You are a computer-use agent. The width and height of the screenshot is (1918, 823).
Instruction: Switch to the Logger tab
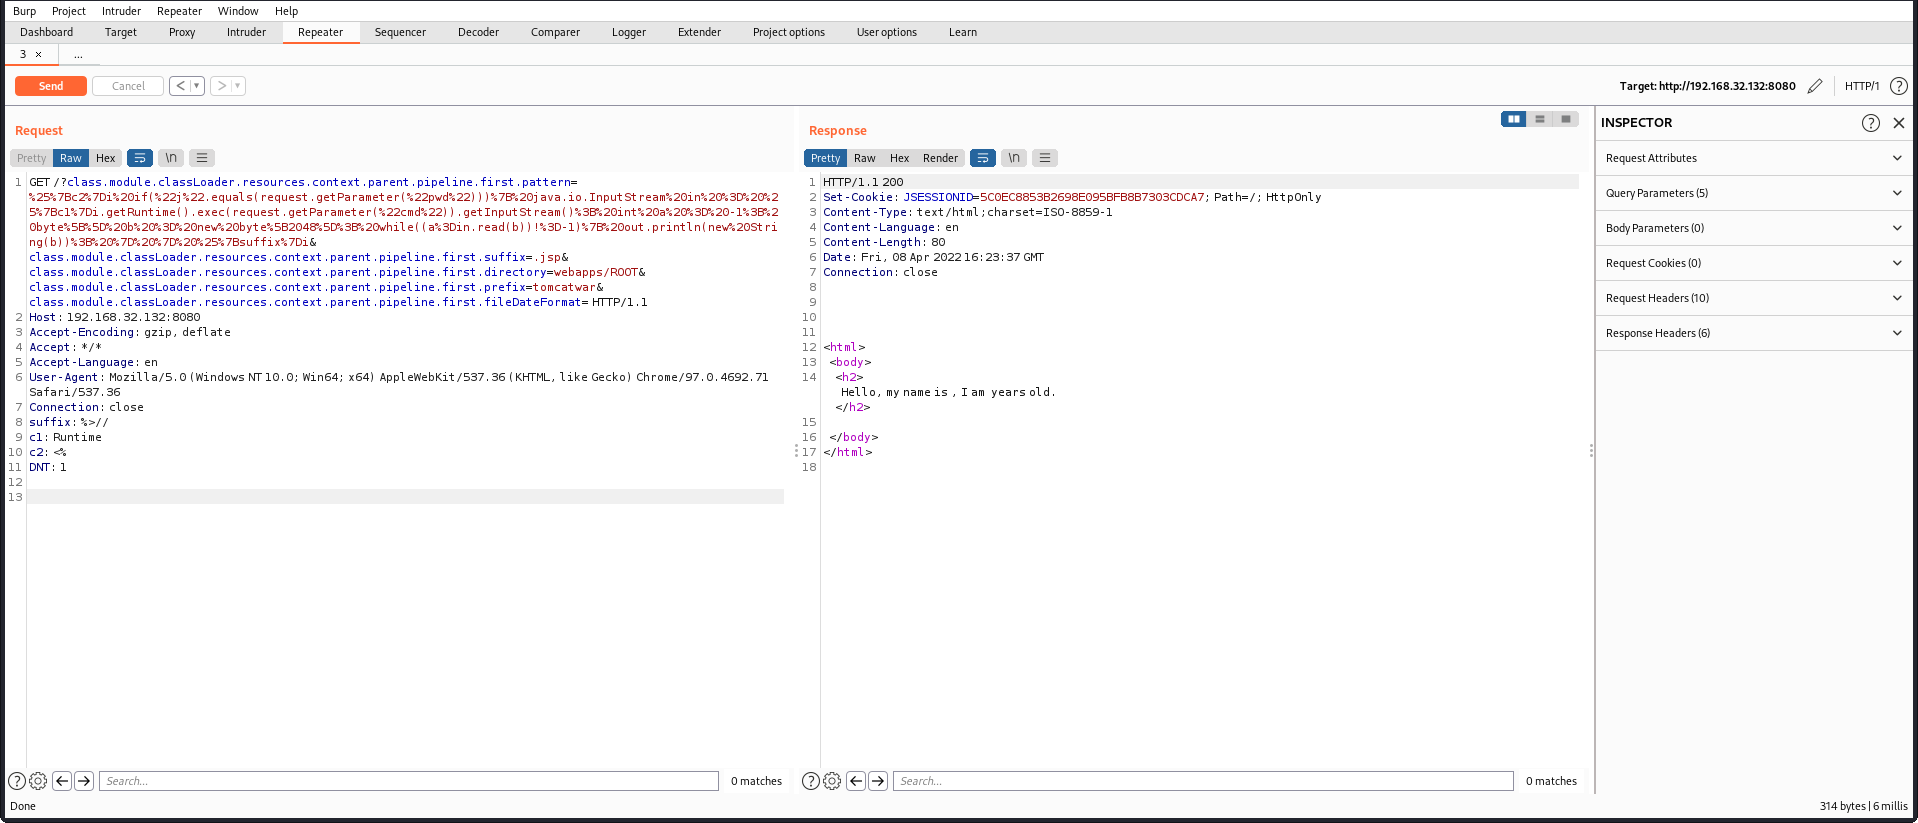click(629, 32)
